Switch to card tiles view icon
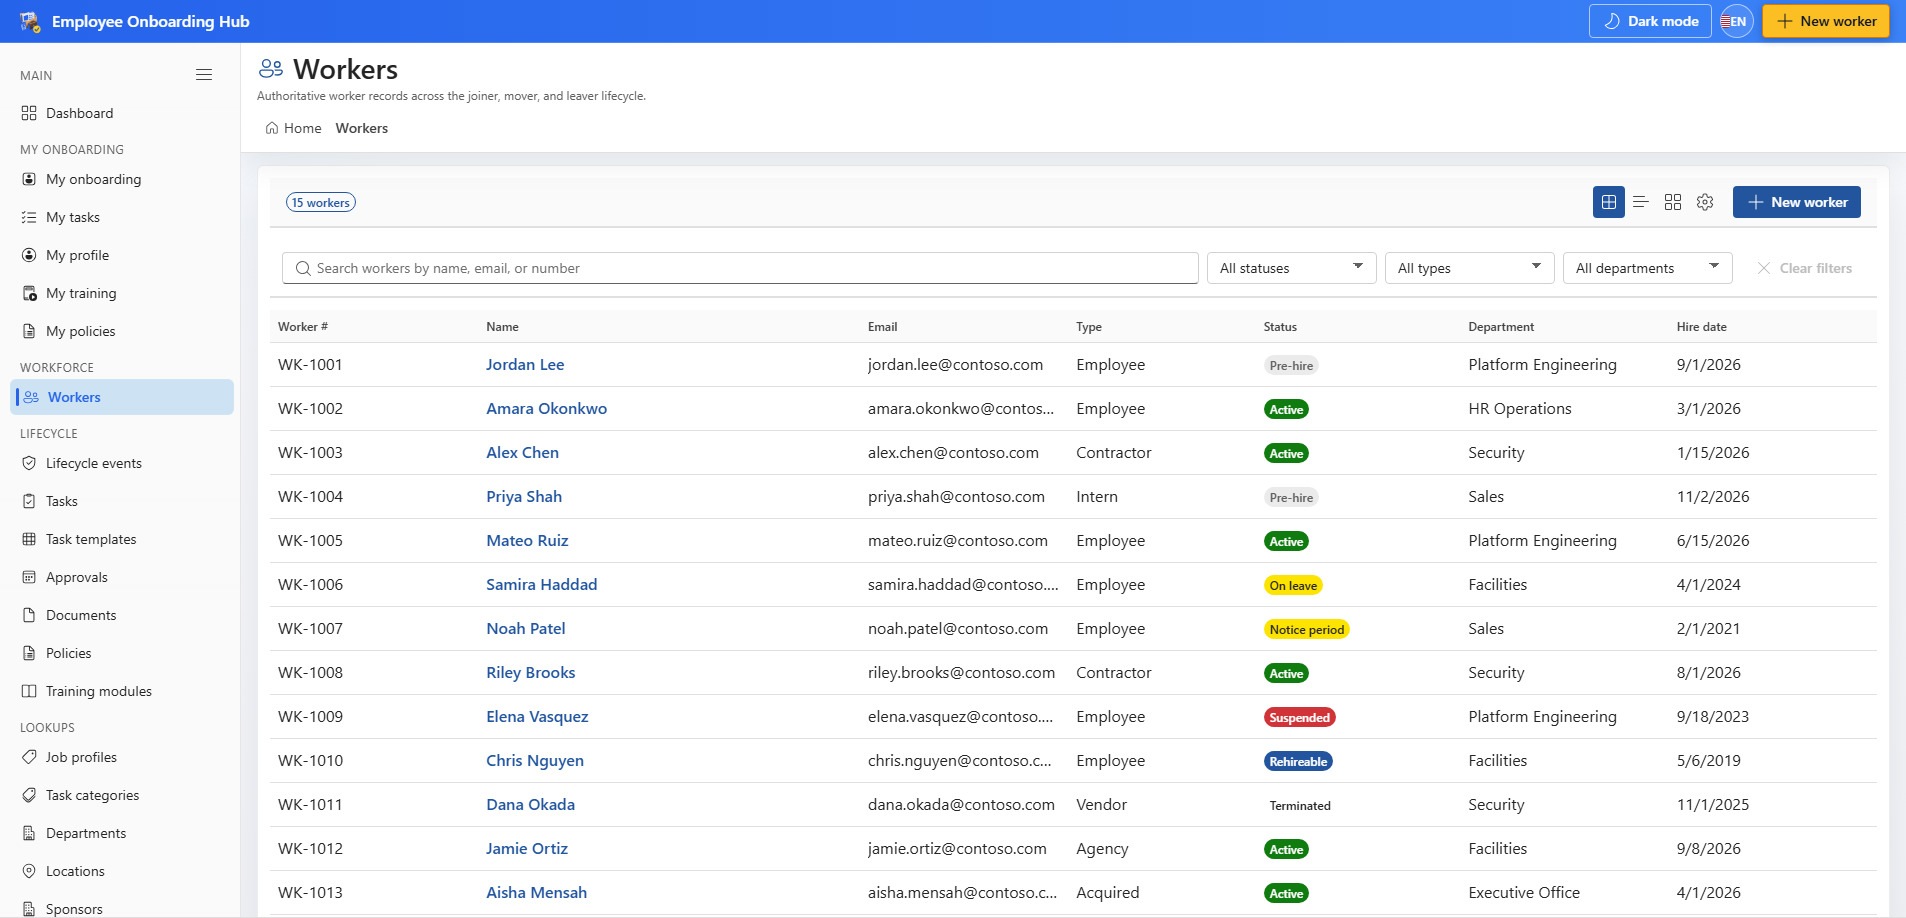 (x=1673, y=202)
